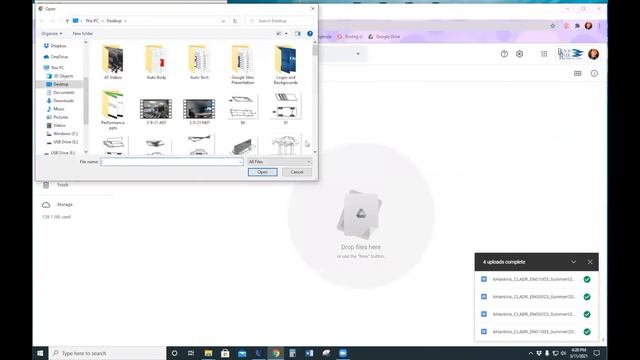Screen dimensions: 640x360
Task: Open the Auto Tech folder
Action: pyautogui.click(x=199, y=62)
